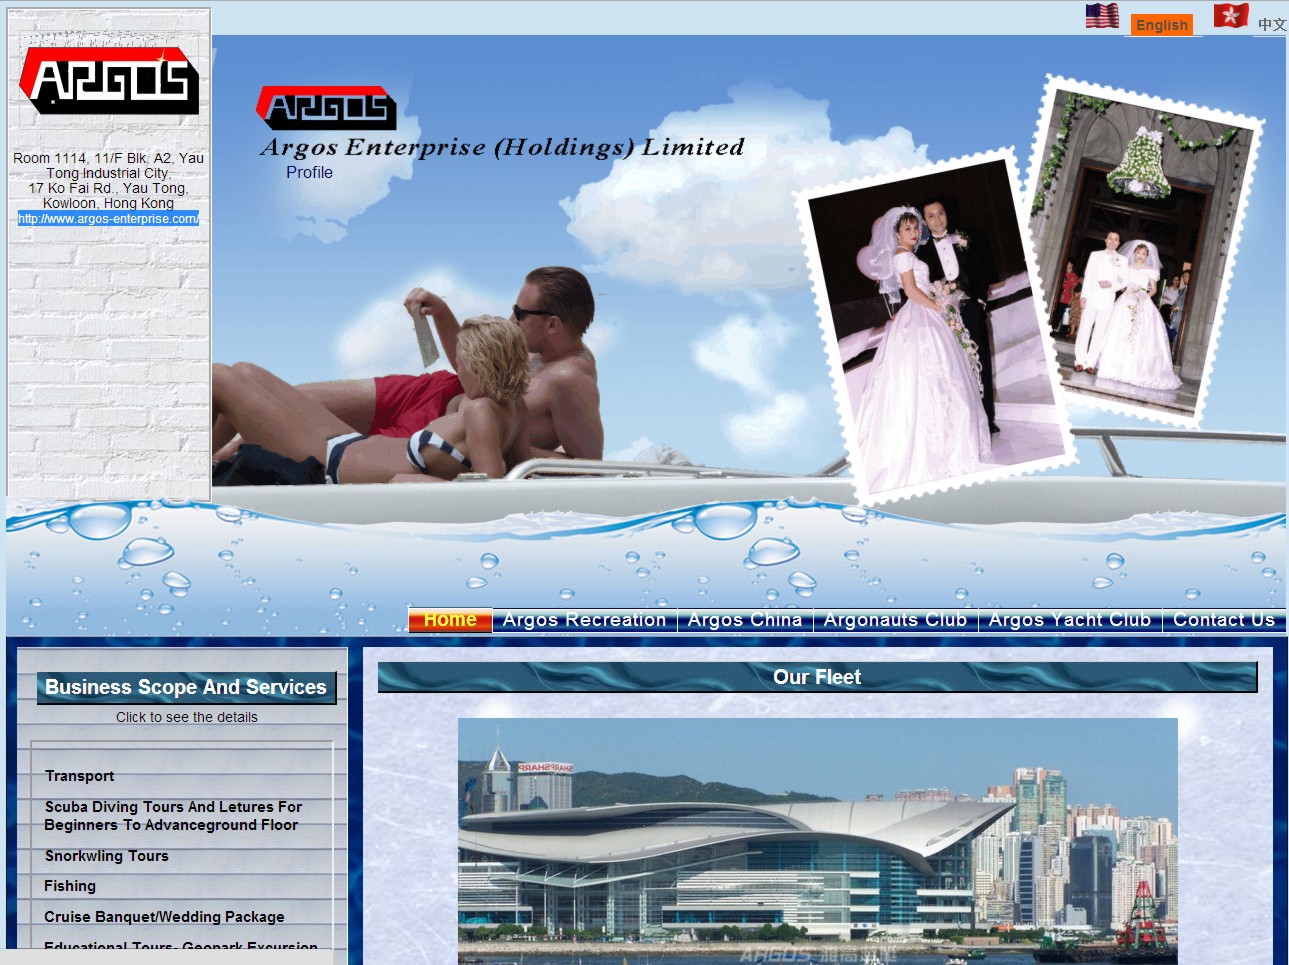Open the Argos Recreation menu
The height and width of the screenshot is (965, 1289).
584,620
